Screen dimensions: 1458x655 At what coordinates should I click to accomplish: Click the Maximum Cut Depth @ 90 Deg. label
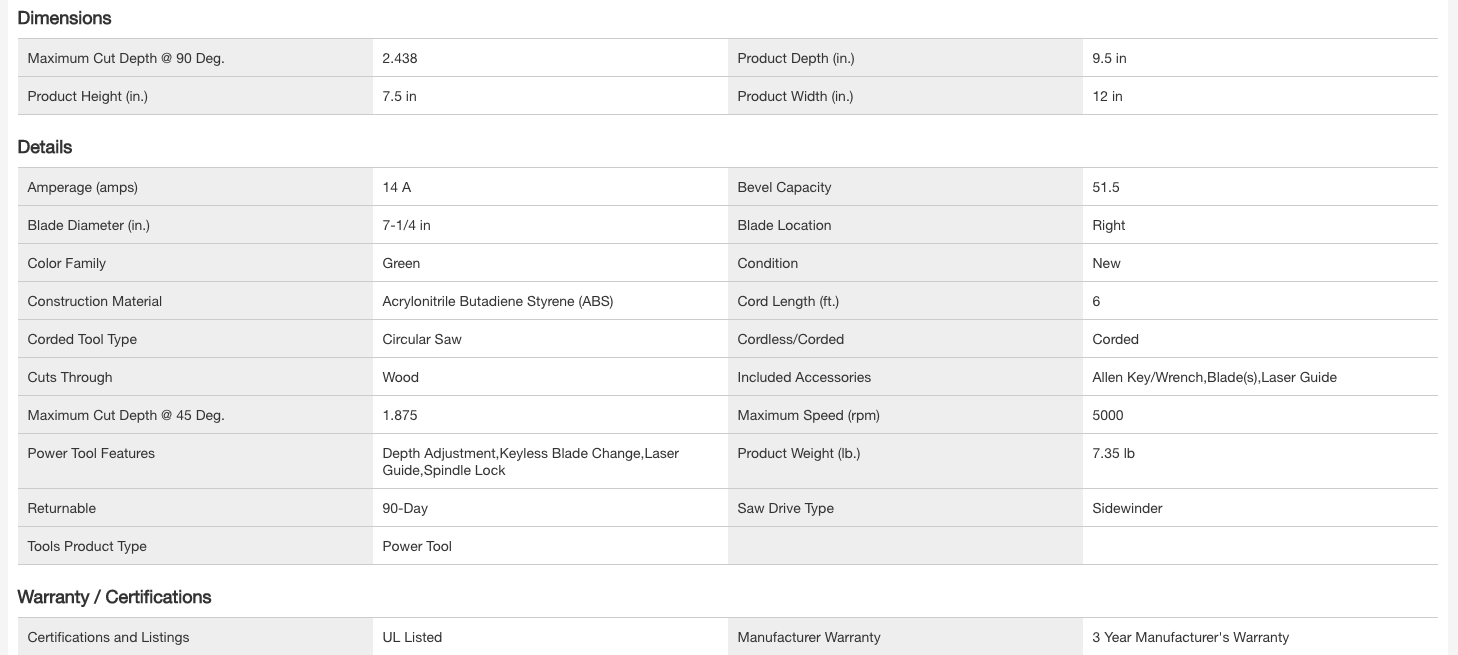point(126,58)
